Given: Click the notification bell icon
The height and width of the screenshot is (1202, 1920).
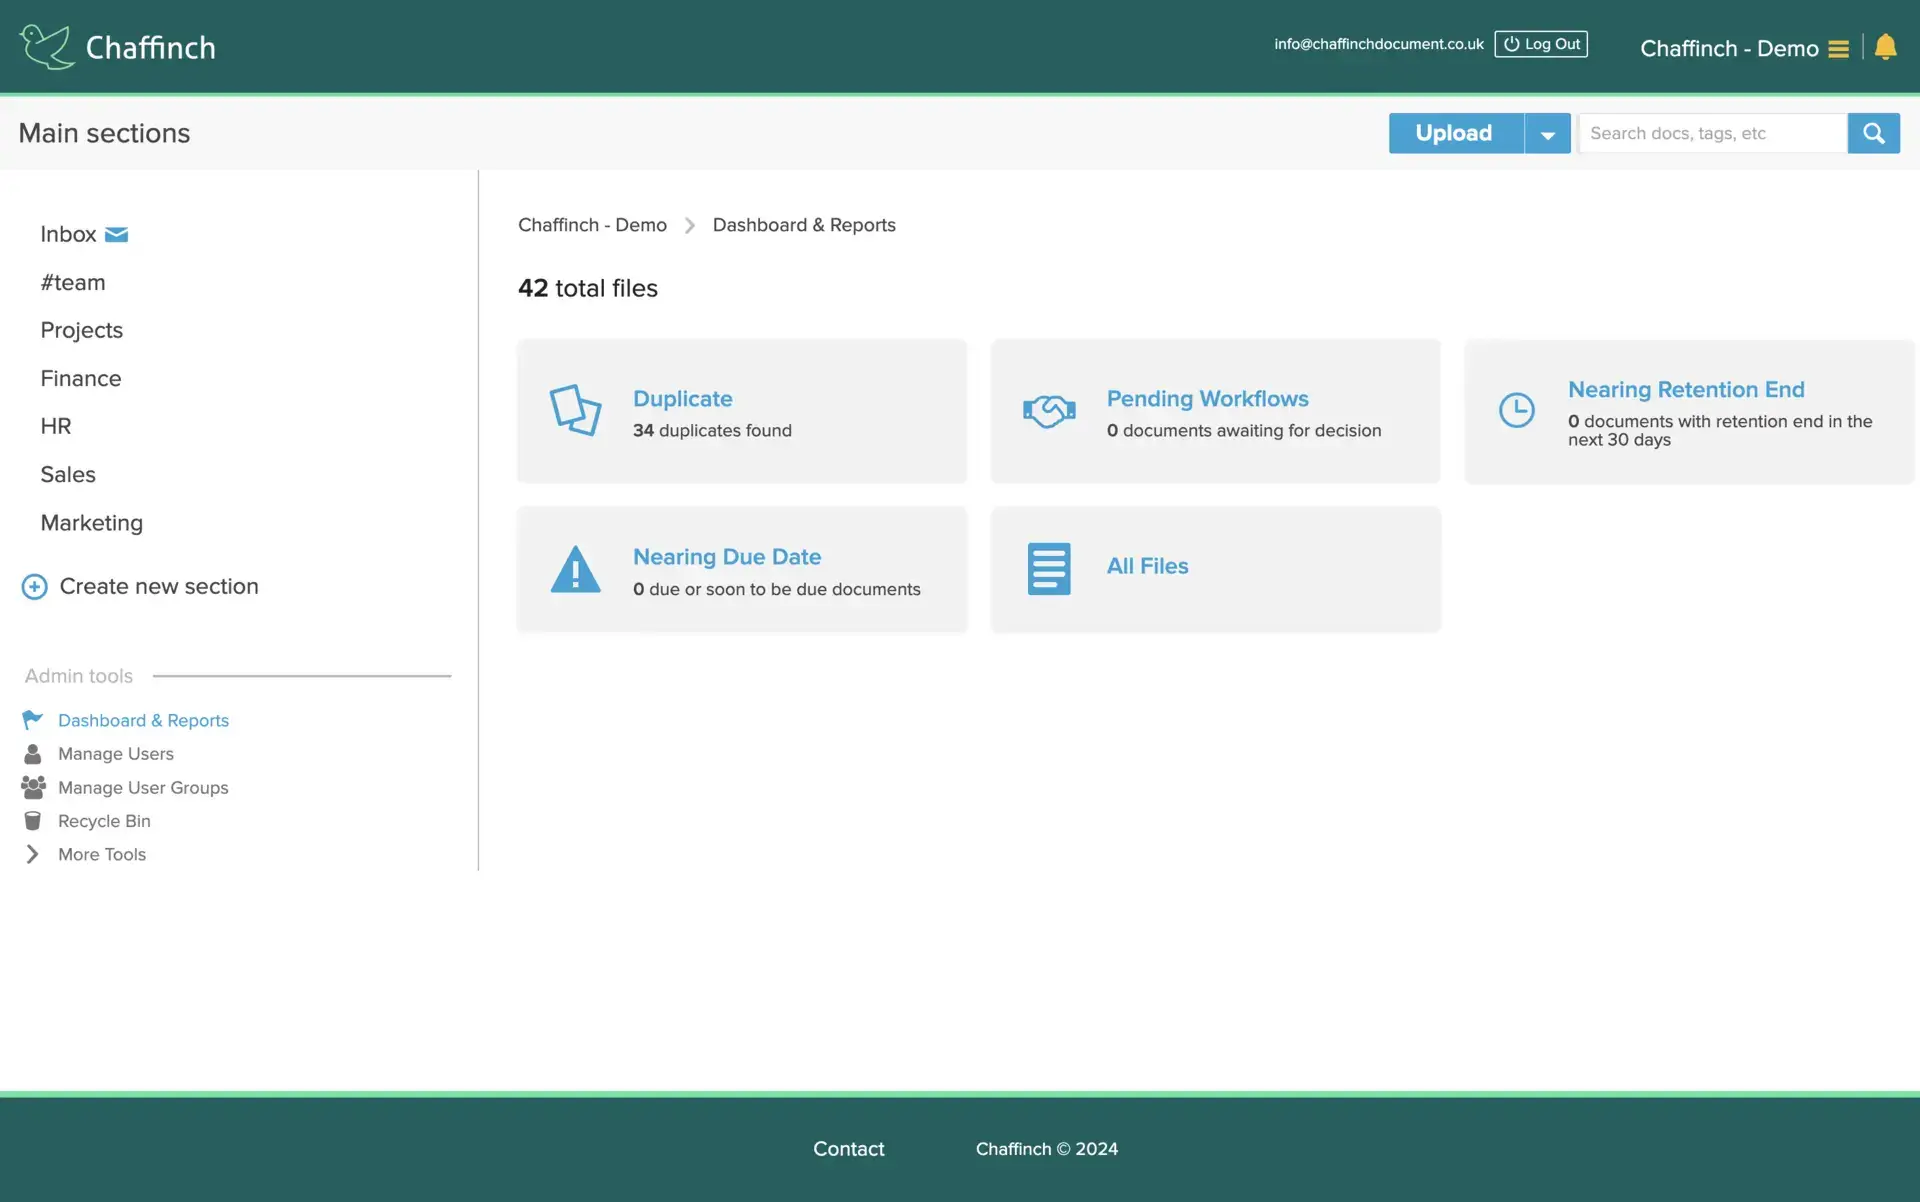Looking at the screenshot, I should pos(1885,47).
